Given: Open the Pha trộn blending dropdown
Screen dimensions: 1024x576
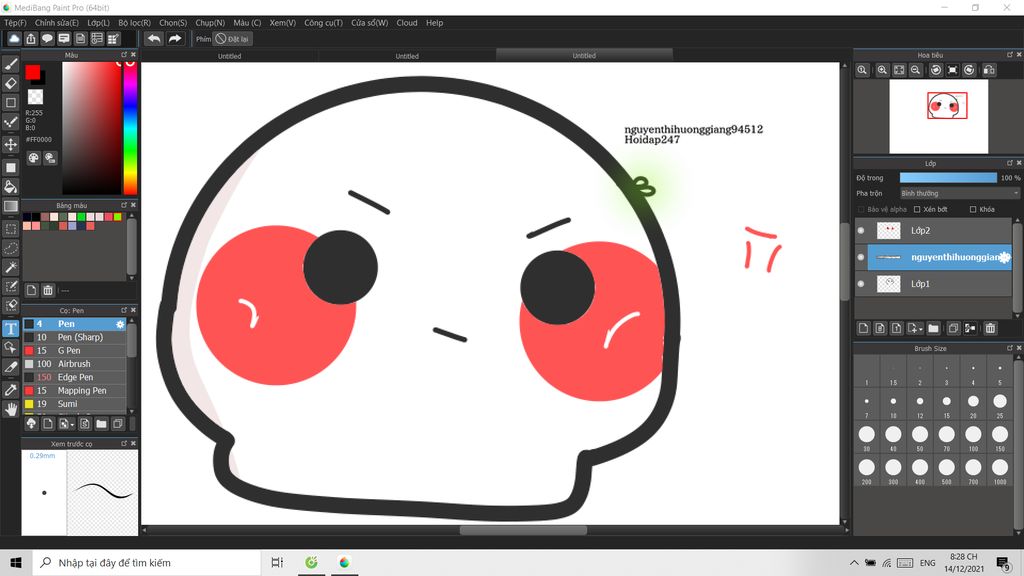Looking at the screenshot, I should pyautogui.click(x=959, y=193).
